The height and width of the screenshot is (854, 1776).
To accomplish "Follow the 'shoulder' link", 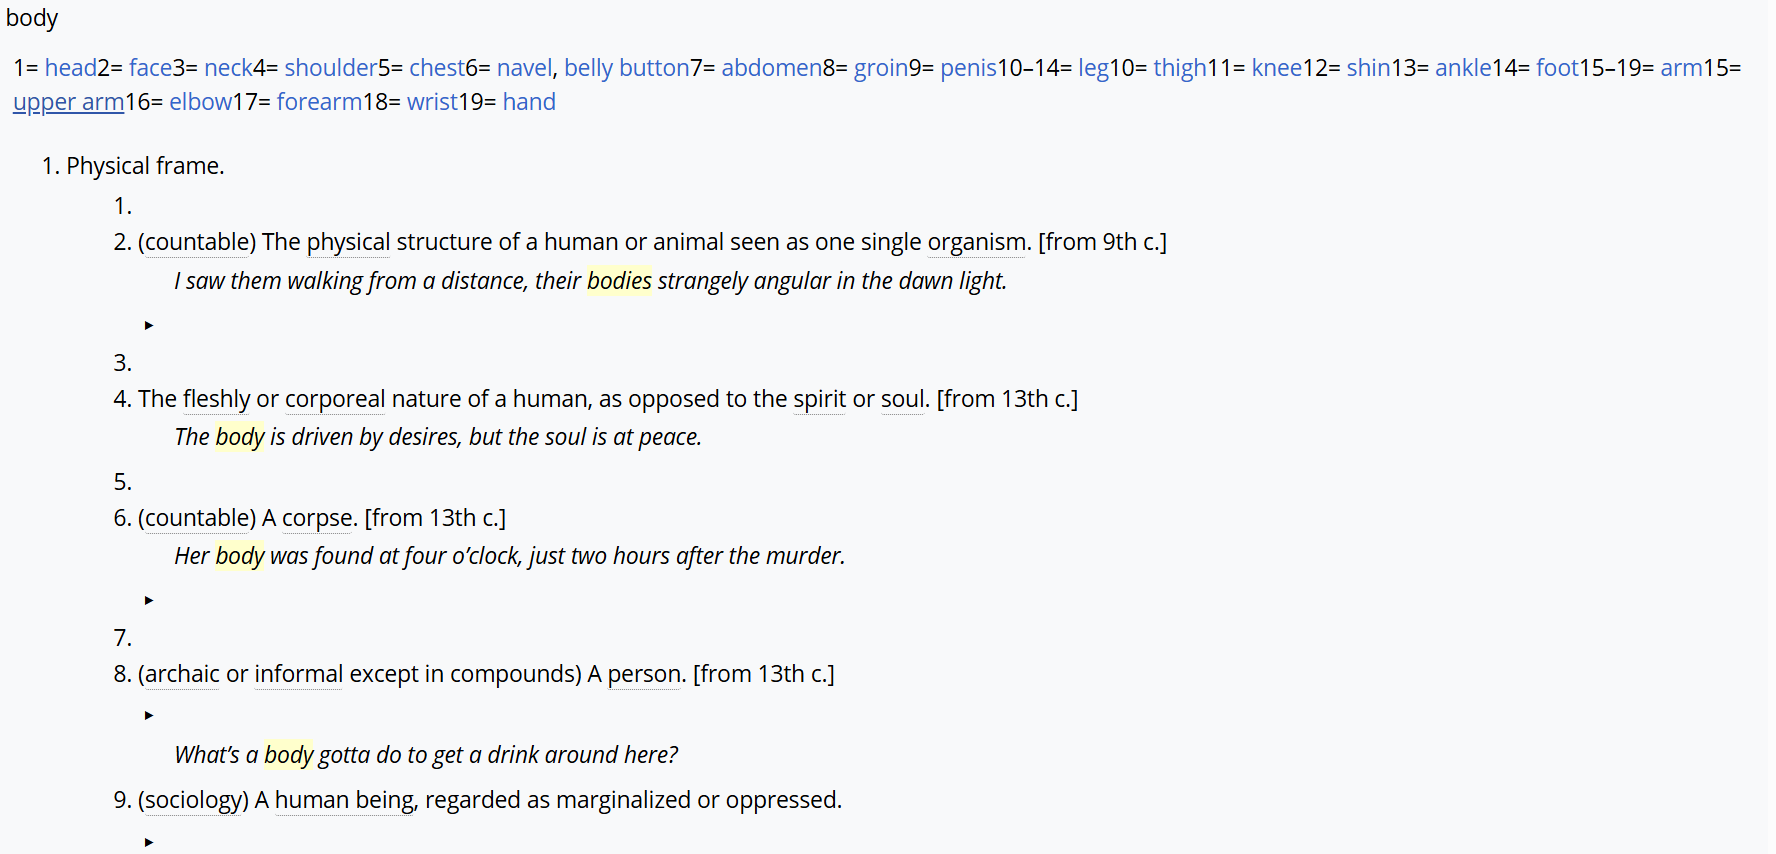I will pos(330,68).
